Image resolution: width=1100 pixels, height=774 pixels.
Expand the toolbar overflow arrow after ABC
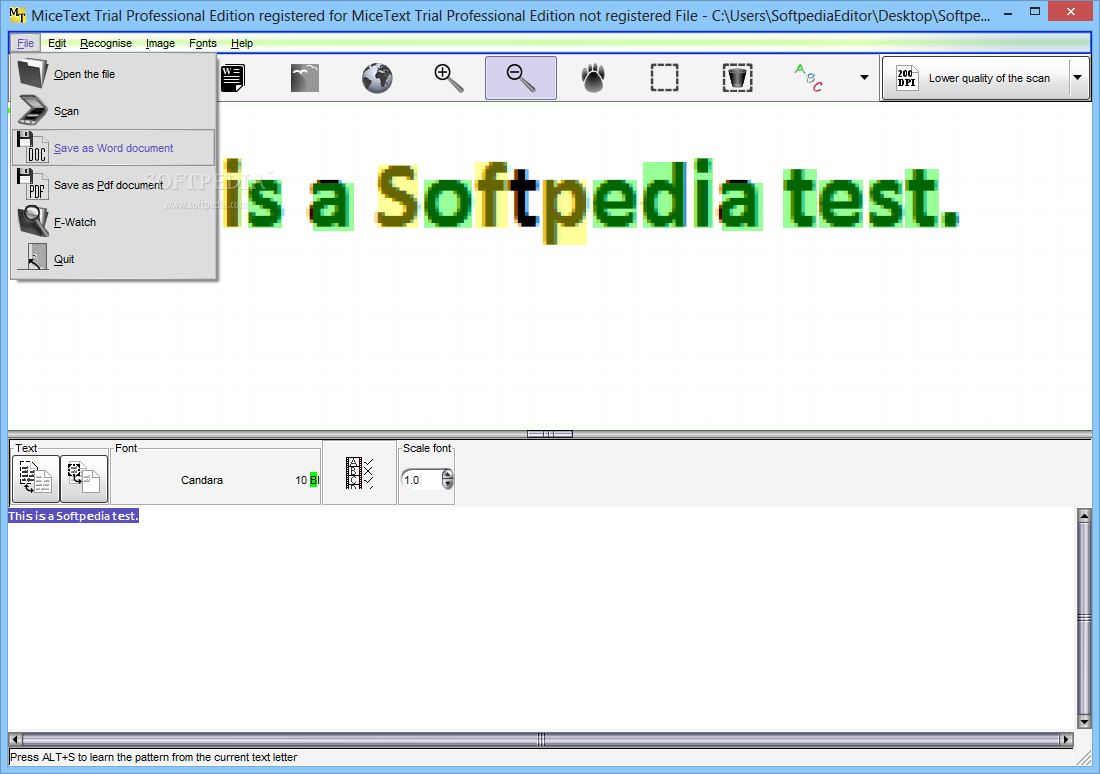coord(864,78)
